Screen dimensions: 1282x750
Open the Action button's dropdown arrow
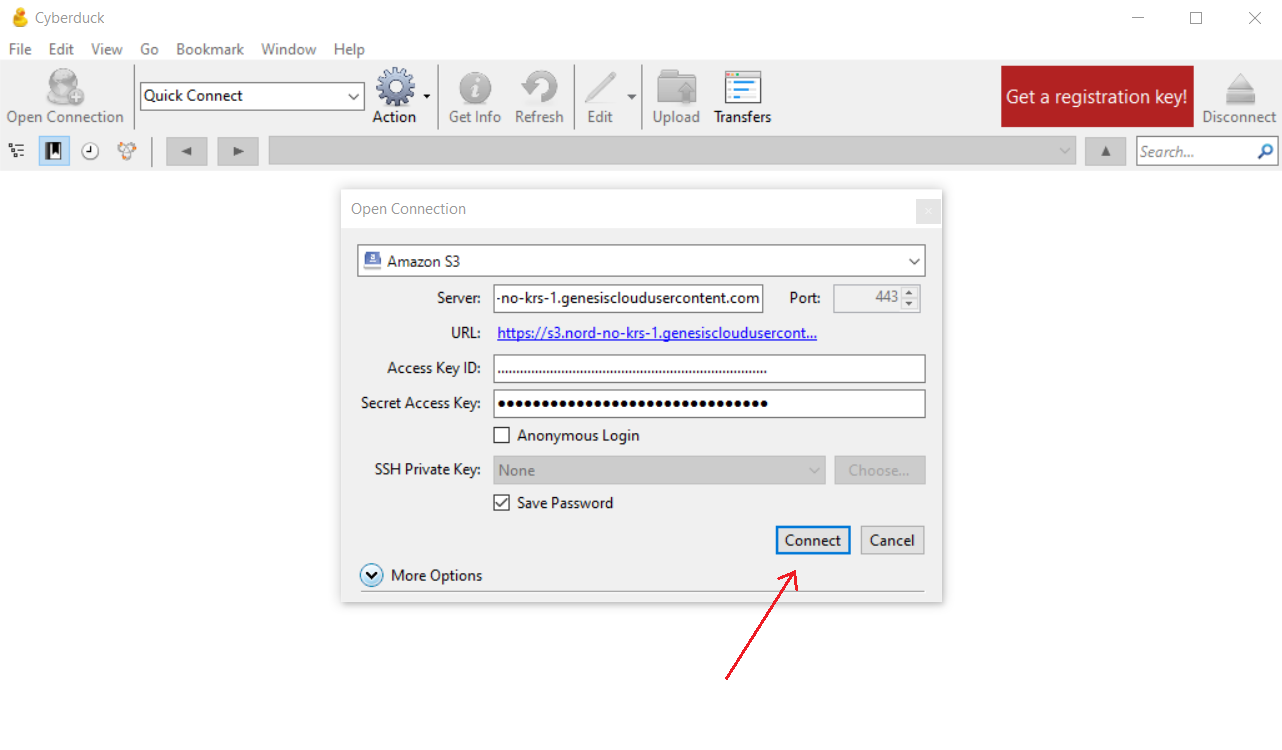427,96
